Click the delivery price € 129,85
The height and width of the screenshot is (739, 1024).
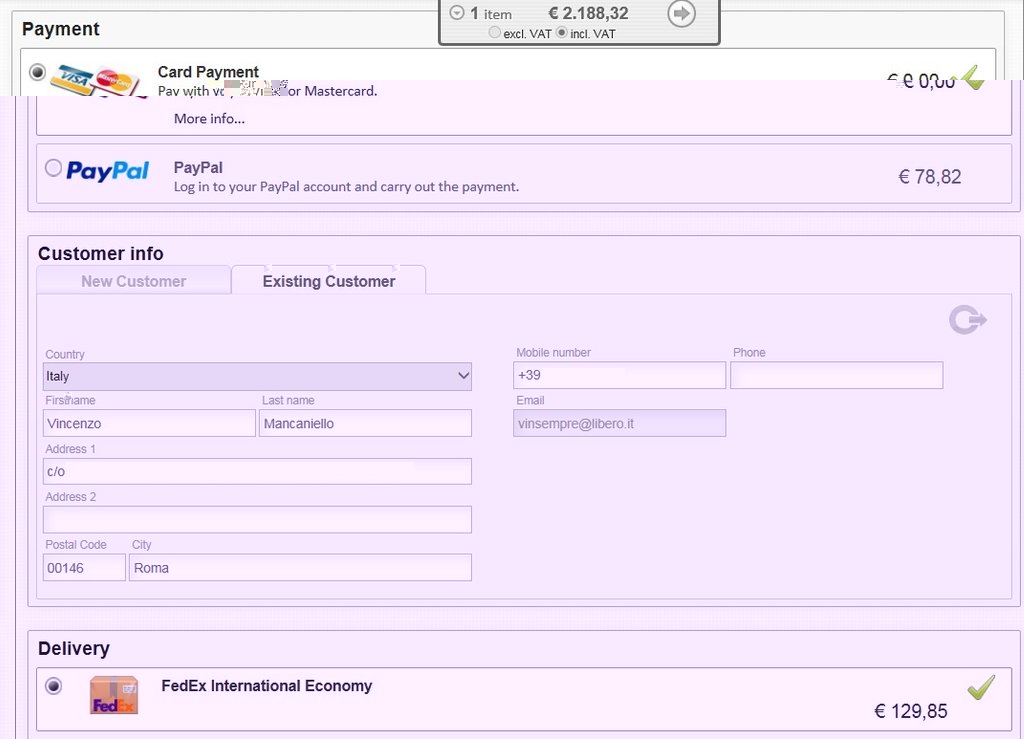coord(910,711)
